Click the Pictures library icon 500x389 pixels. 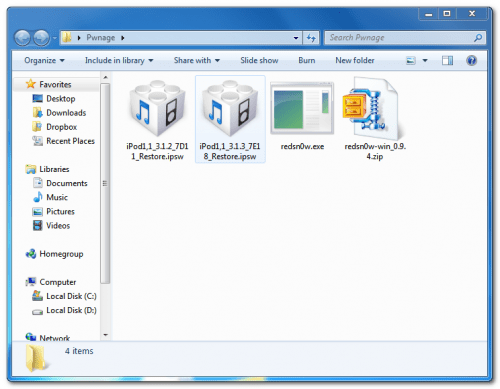click(x=38, y=211)
